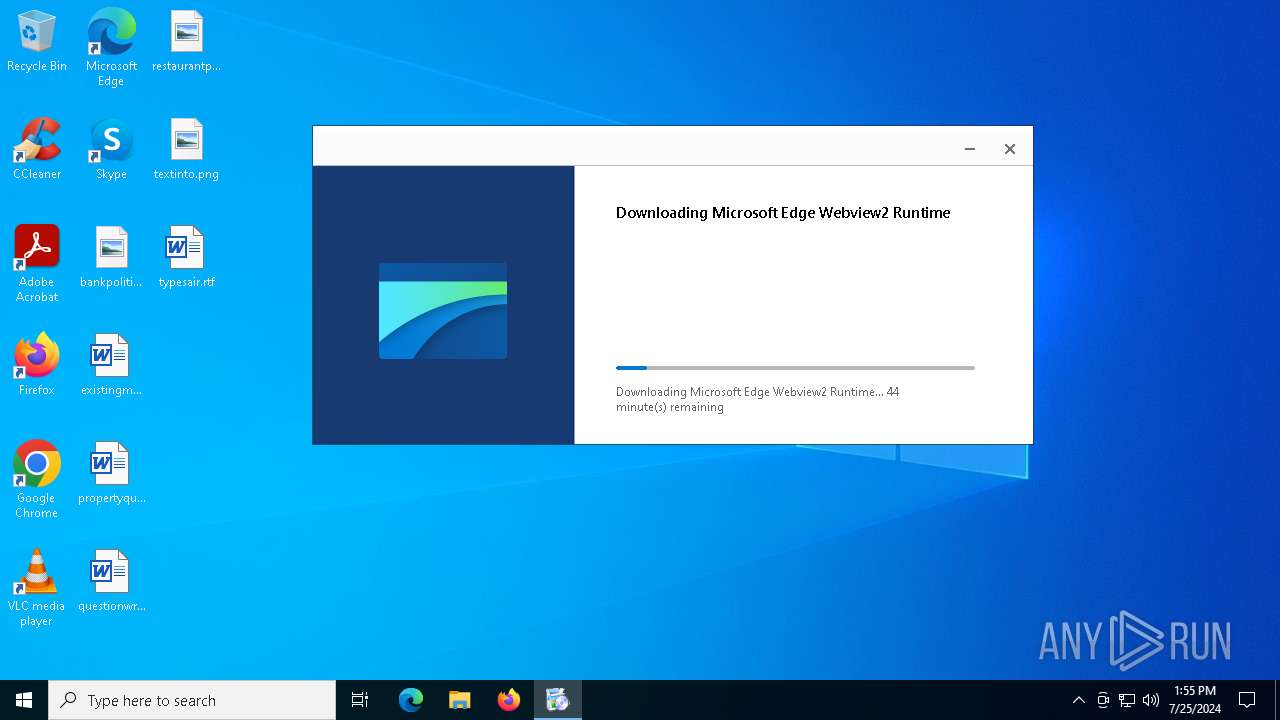This screenshot has width=1280, height=720.
Task: Select the propertyqu... Word document icon
Action: (111, 474)
